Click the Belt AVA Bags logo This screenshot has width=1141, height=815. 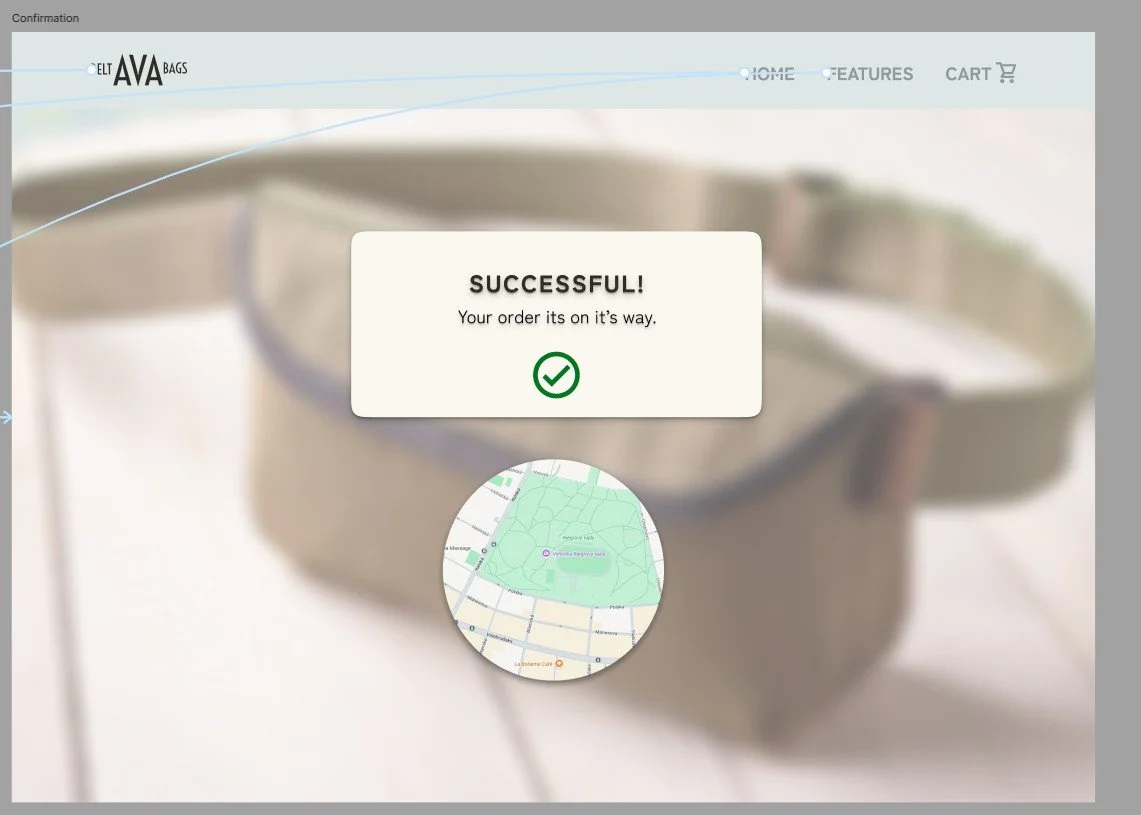tap(138, 71)
